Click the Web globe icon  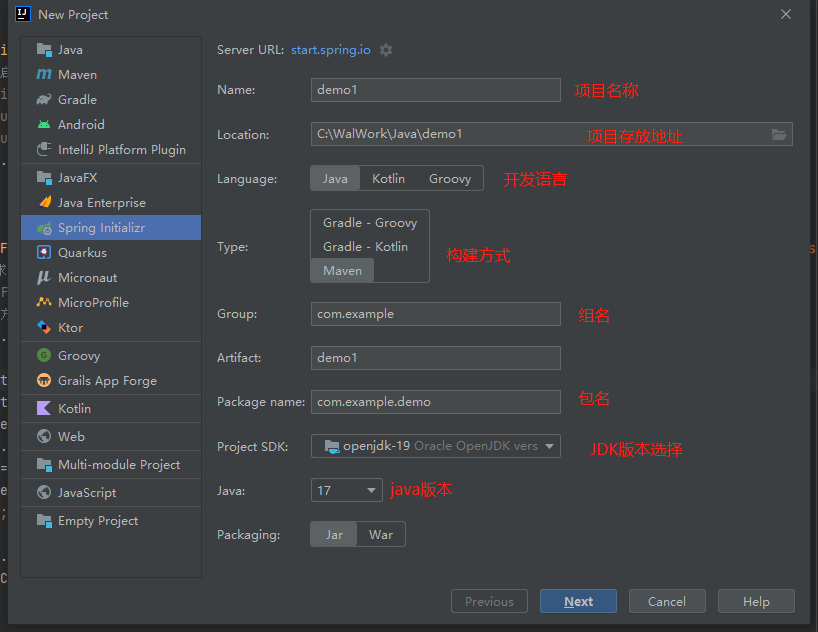(44, 436)
